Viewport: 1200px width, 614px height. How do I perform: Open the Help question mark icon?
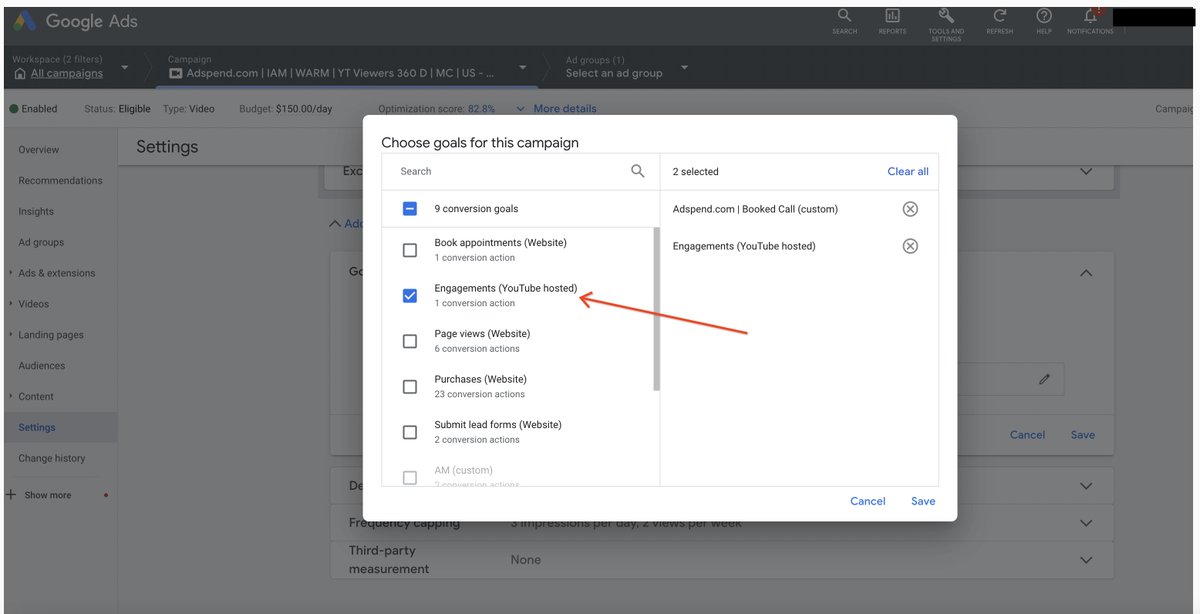coord(1044,16)
